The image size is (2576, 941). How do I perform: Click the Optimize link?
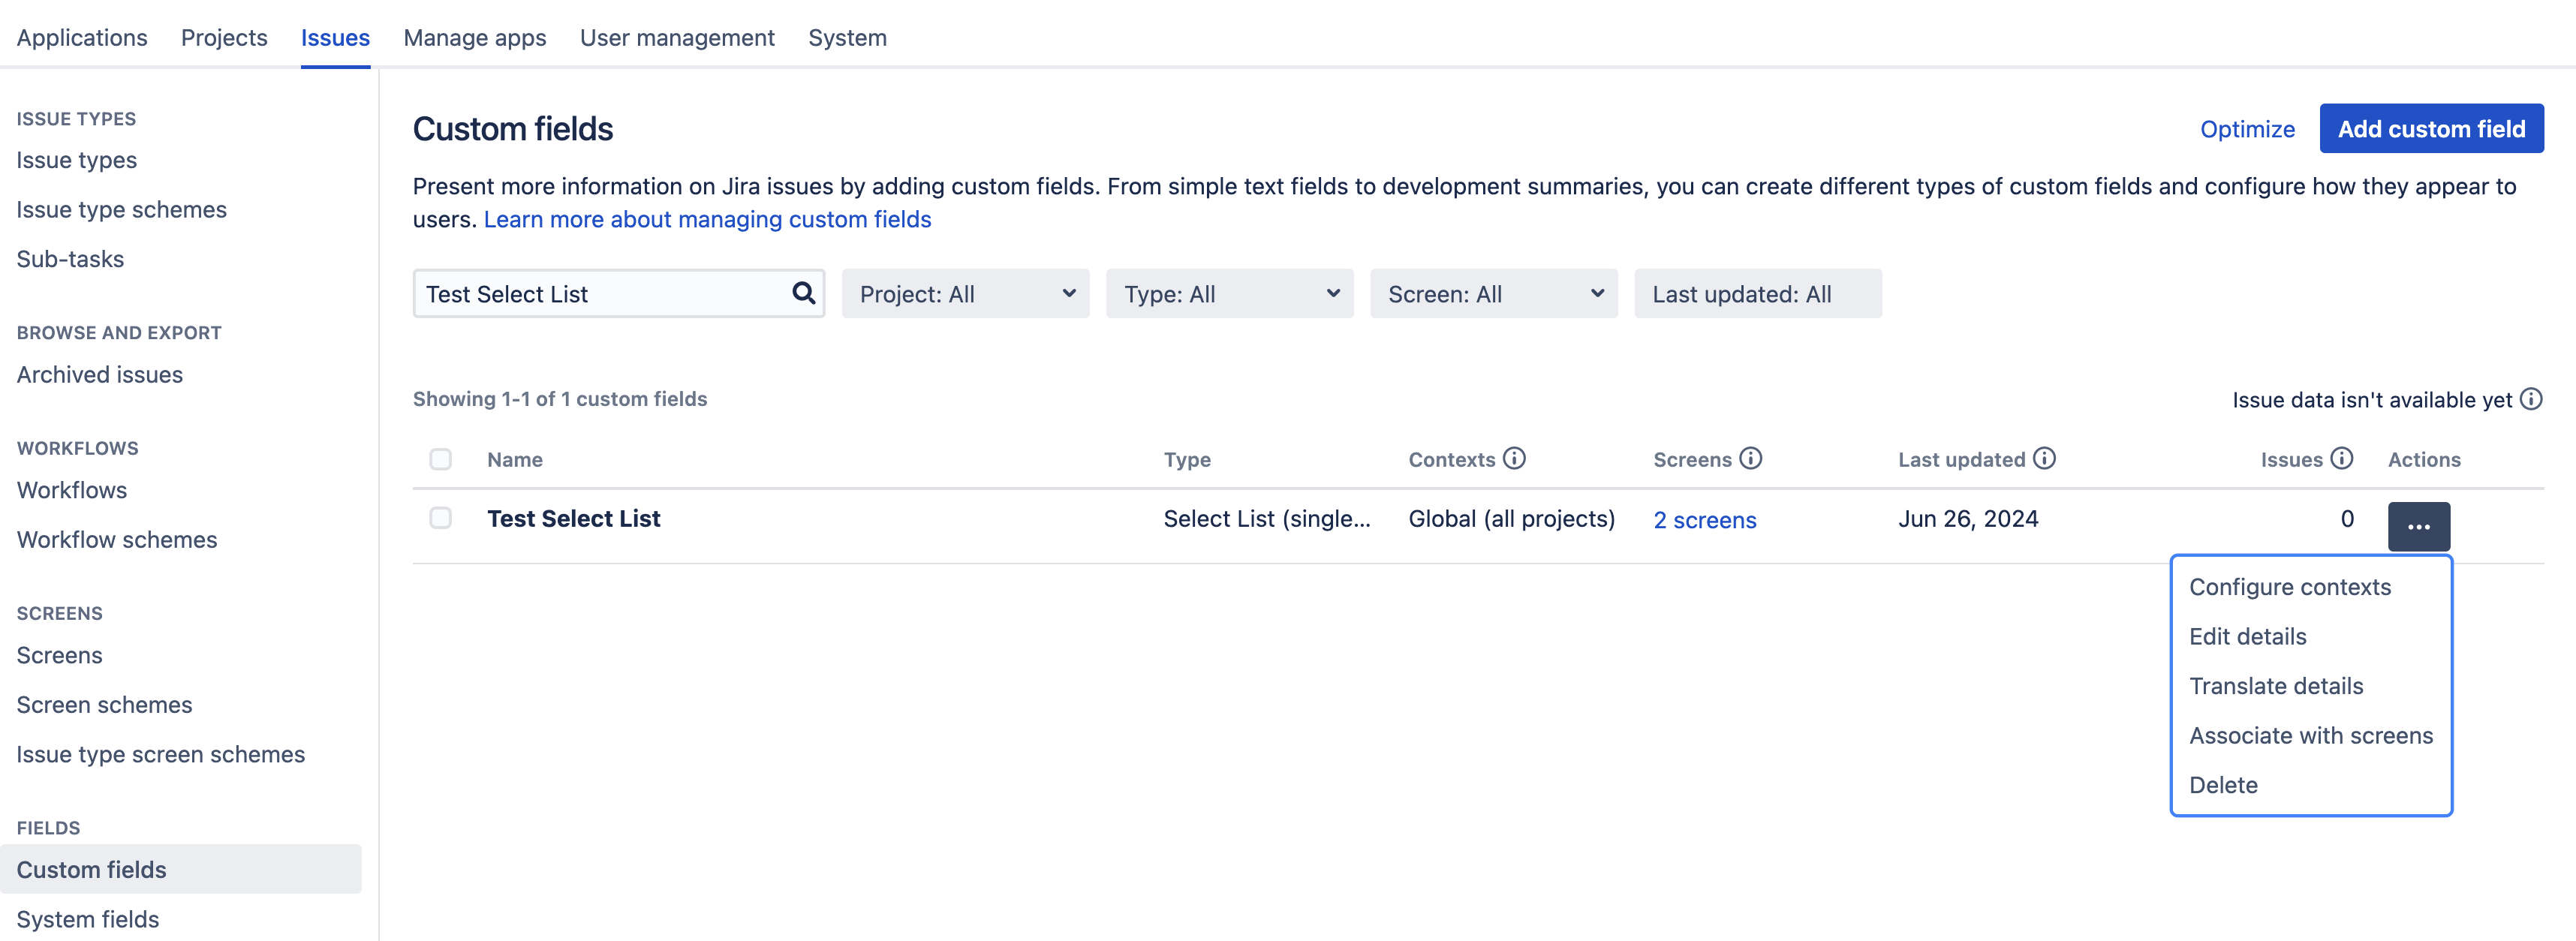click(2246, 129)
